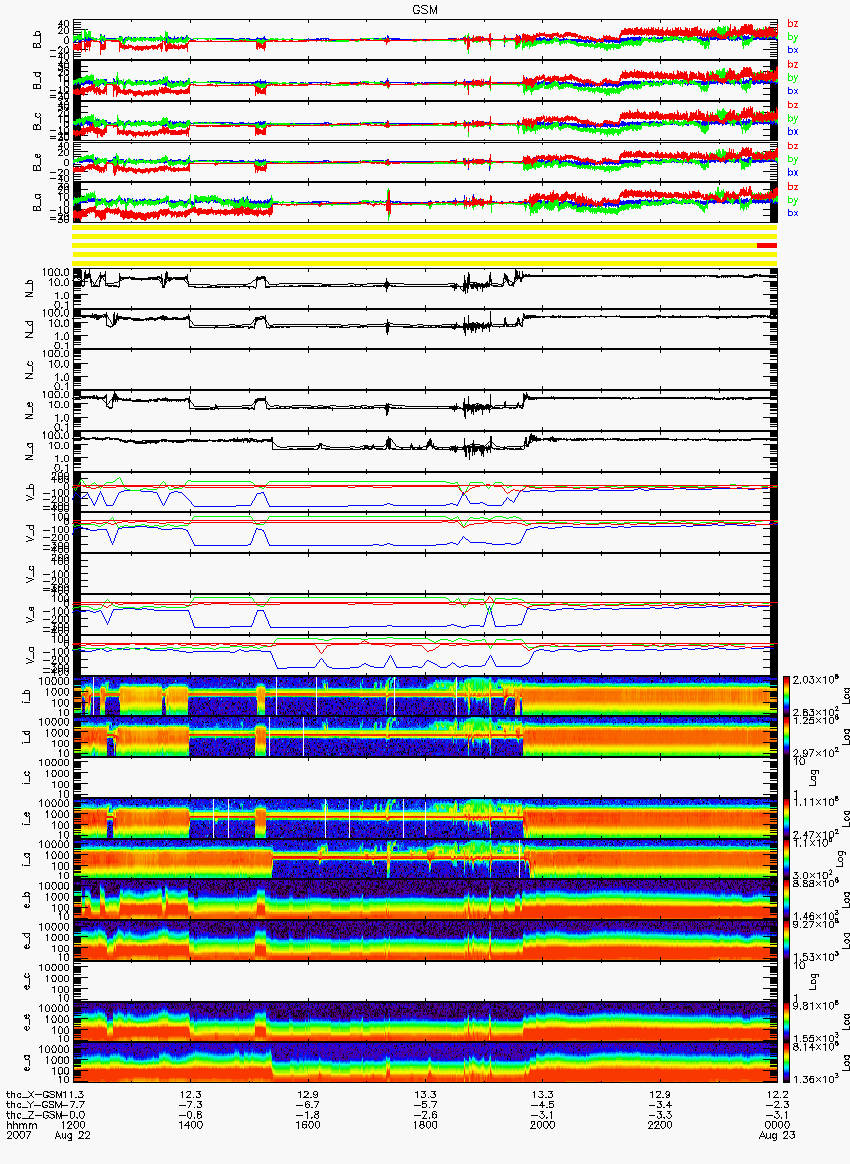The width and height of the screenshot is (850, 1164).
Task: Select the e_a electron spectrogram label
Action: 27,1062
